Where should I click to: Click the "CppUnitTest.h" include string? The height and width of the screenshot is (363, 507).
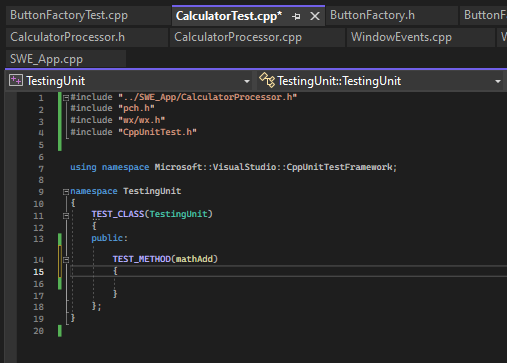click(x=157, y=132)
